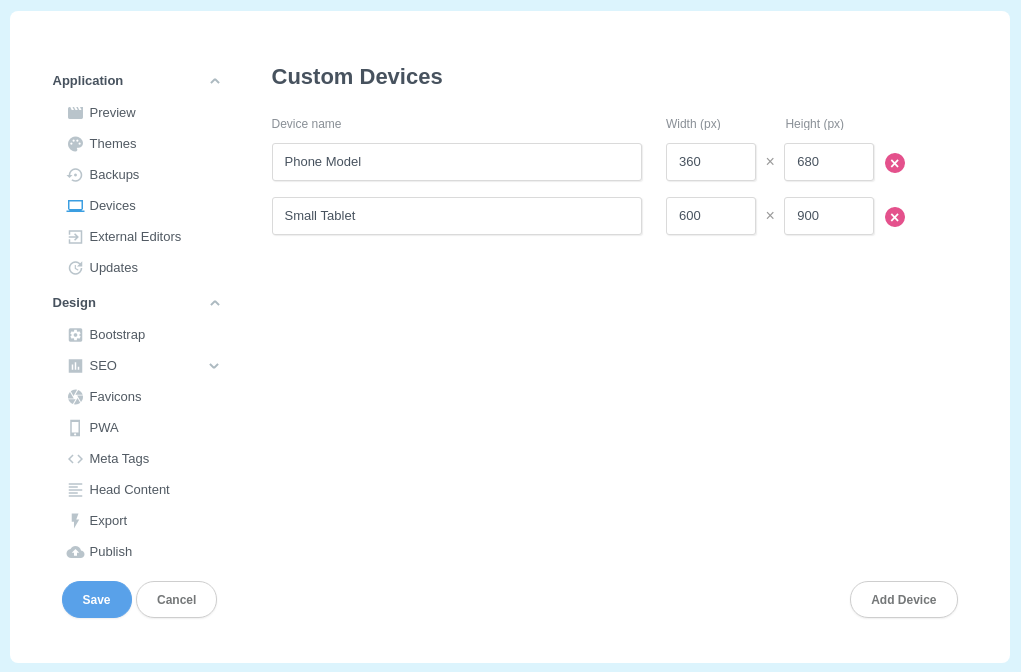Go to Meta Tags settings
1021x672 pixels.
tap(119, 459)
